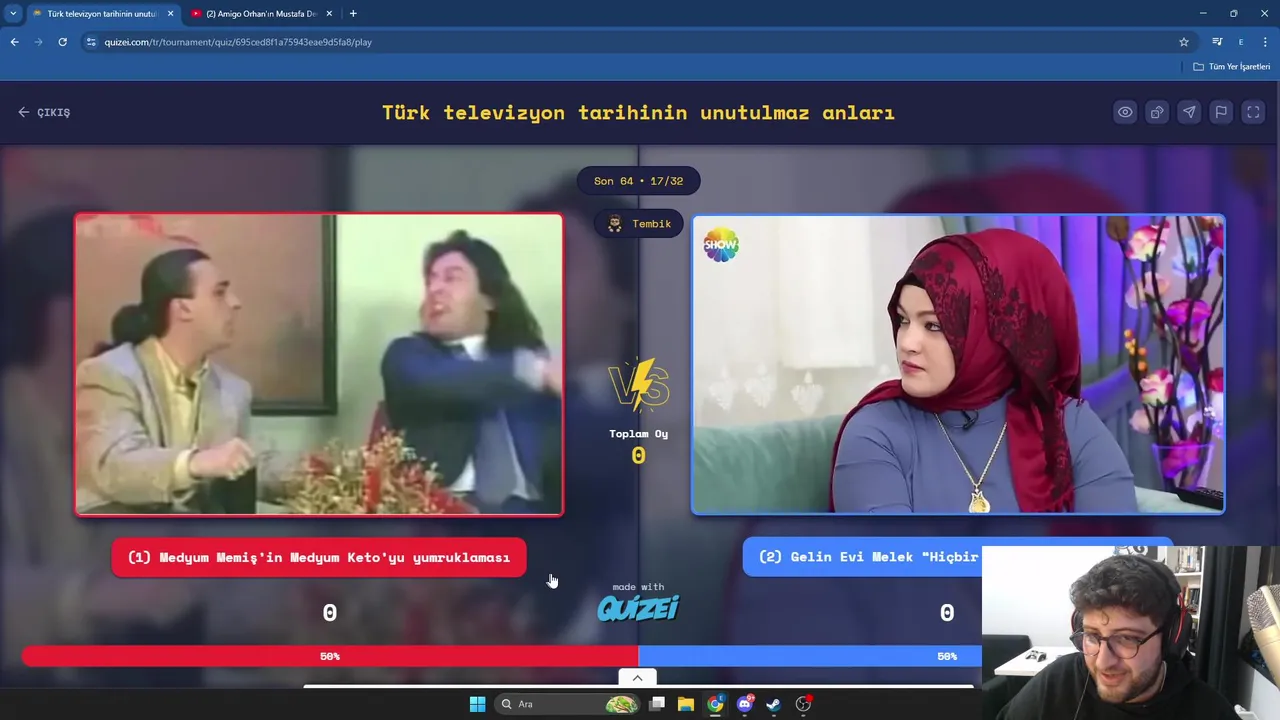Open the tab search dropdown arrow
Image resolution: width=1280 pixels, height=720 pixels.
[13, 14]
